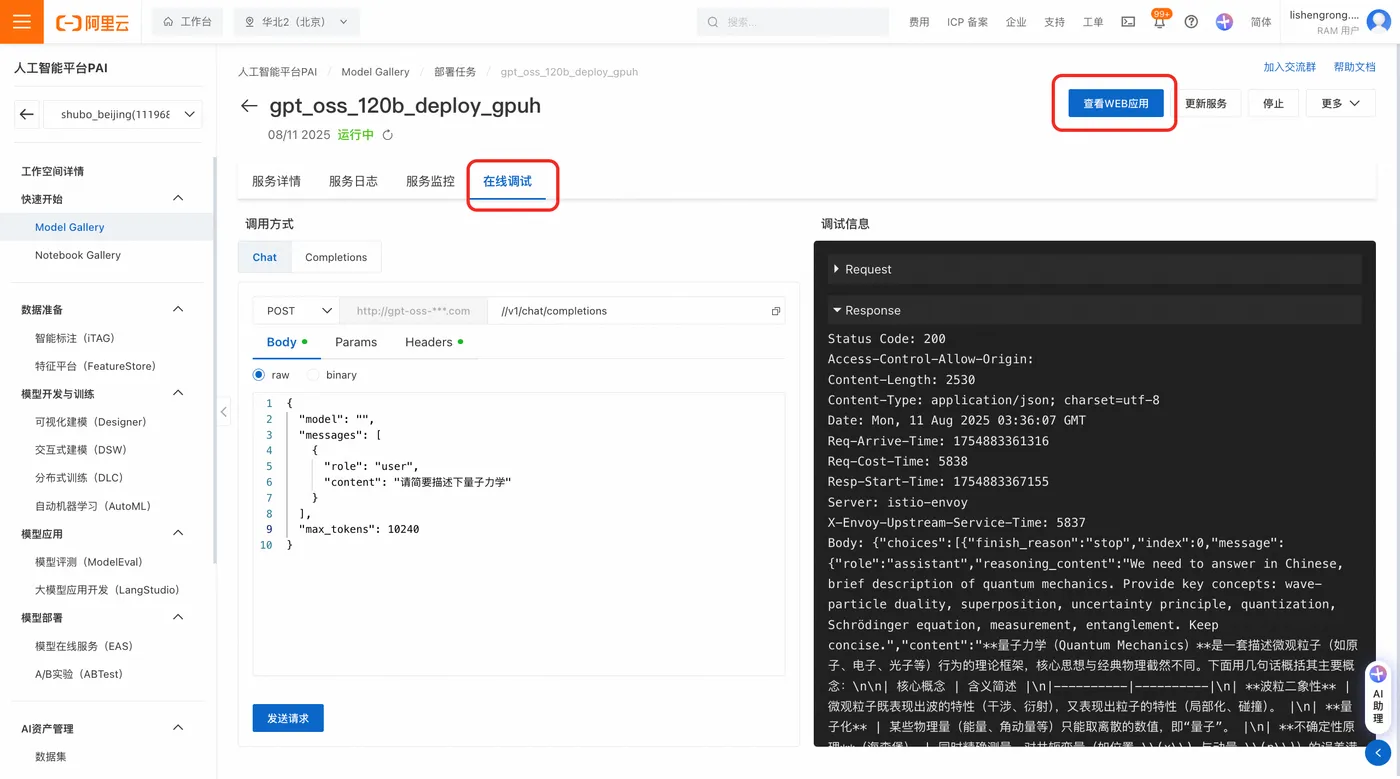1400x779 pixels.
Task: Click the 停止 button
Action: click(1273, 103)
